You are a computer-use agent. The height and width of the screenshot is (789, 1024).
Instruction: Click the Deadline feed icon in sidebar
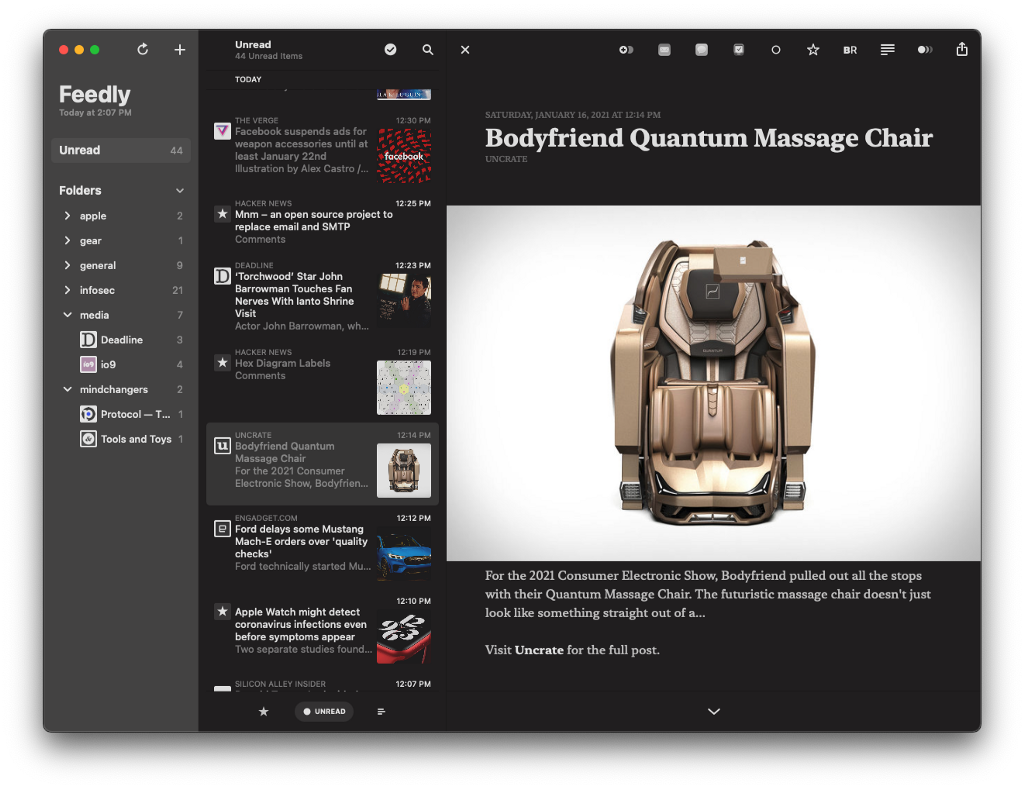click(88, 340)
